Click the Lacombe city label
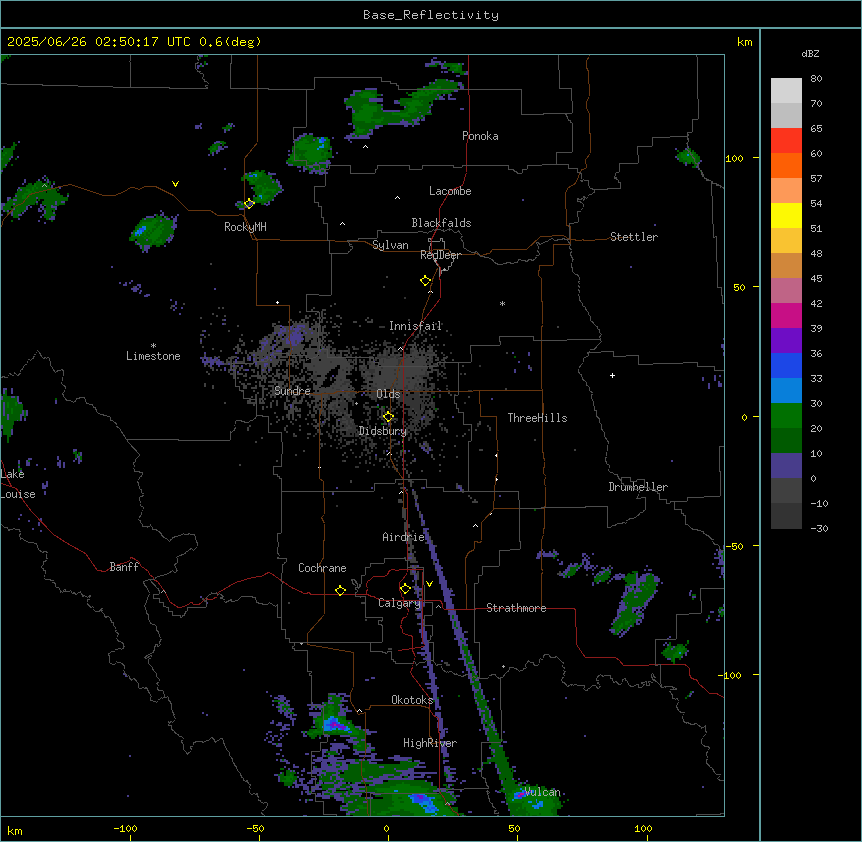 [x=450, y=191]
